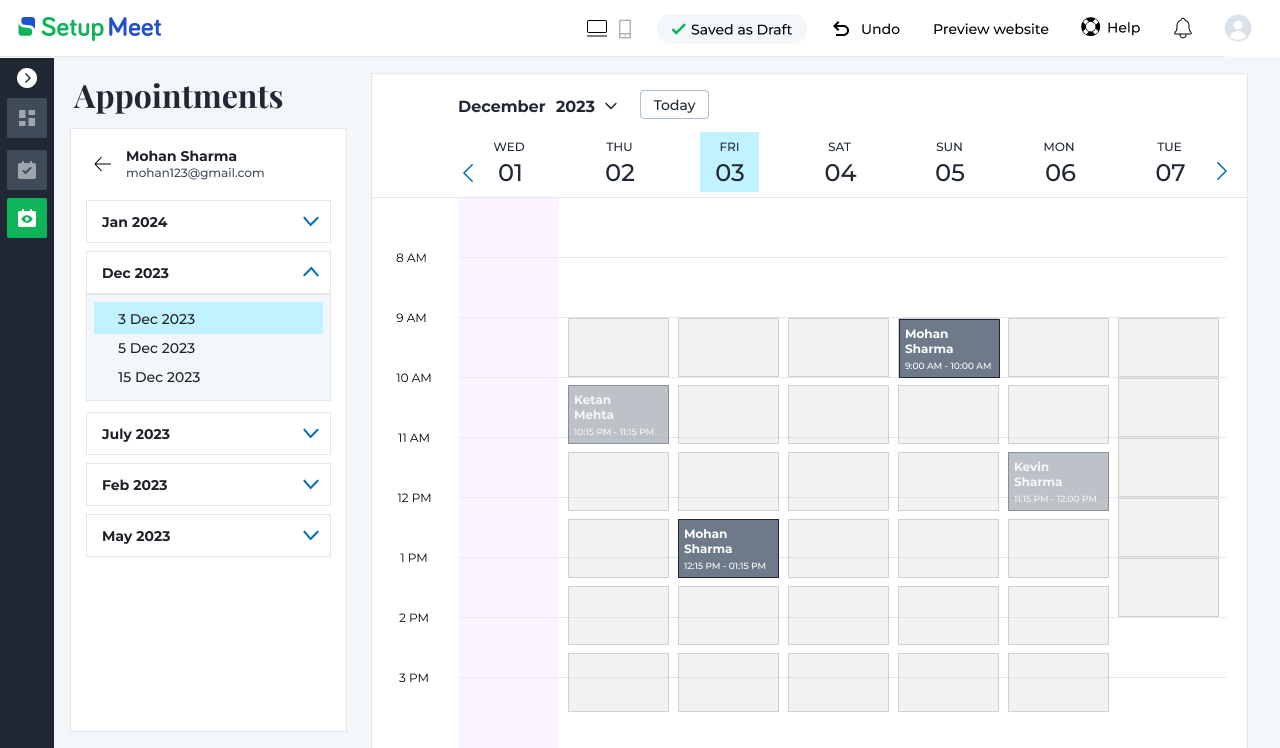The height and width of the screenshot is (748, 1280).
Task: Open the user profile avatar
Action: (x=1237, y=28)
